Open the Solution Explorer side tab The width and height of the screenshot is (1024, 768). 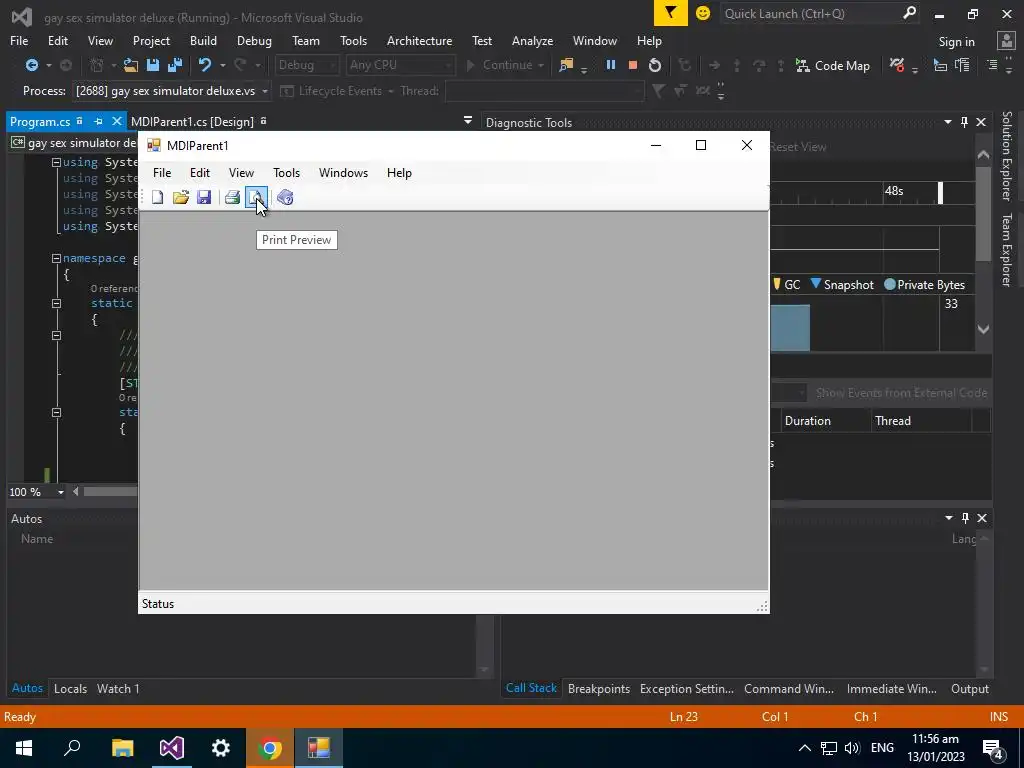pos(1006,155)
